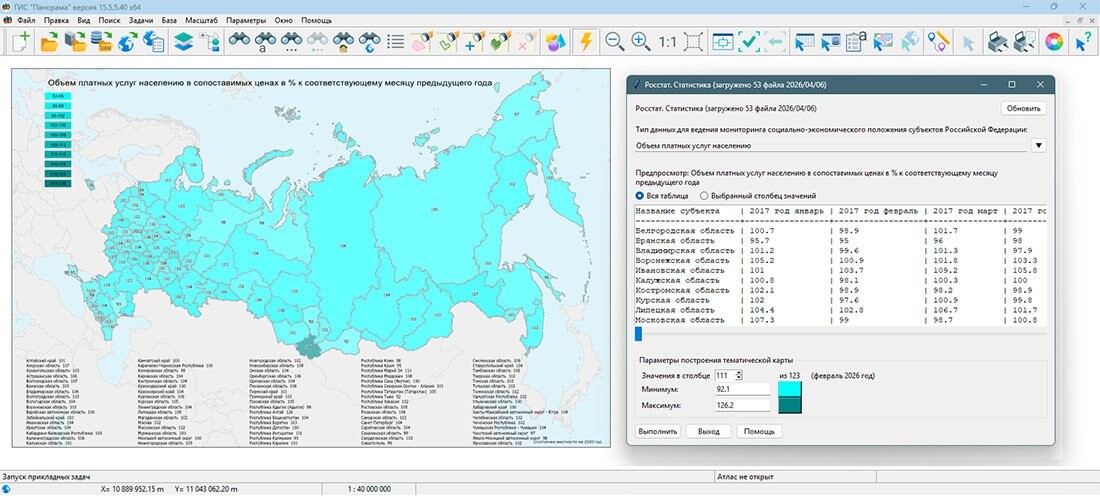Select the 'Вся таблица' radio option
This screenshot has width=1100, height=496.
[641, 196]
